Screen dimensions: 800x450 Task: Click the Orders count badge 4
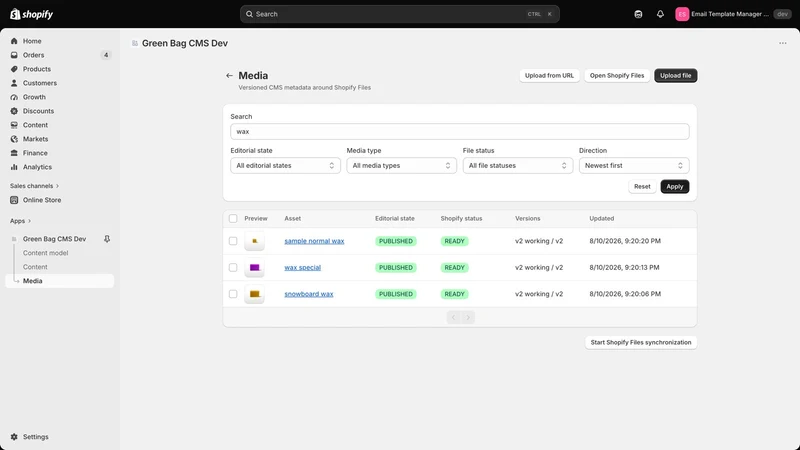tap(106, 55)
